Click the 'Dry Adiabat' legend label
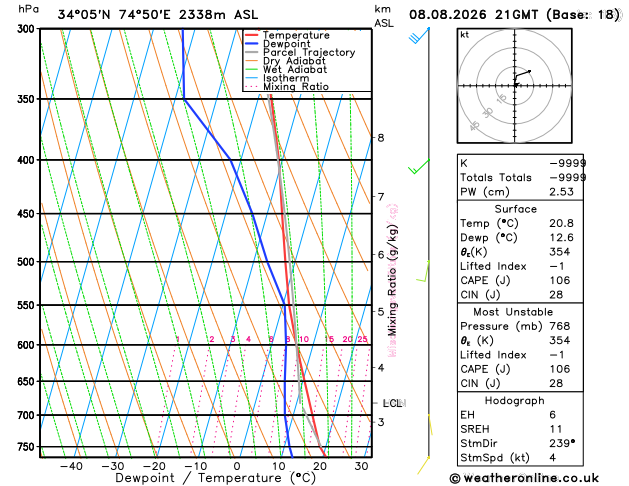Screen dimensions: 629x486 (x=294, y=61)
